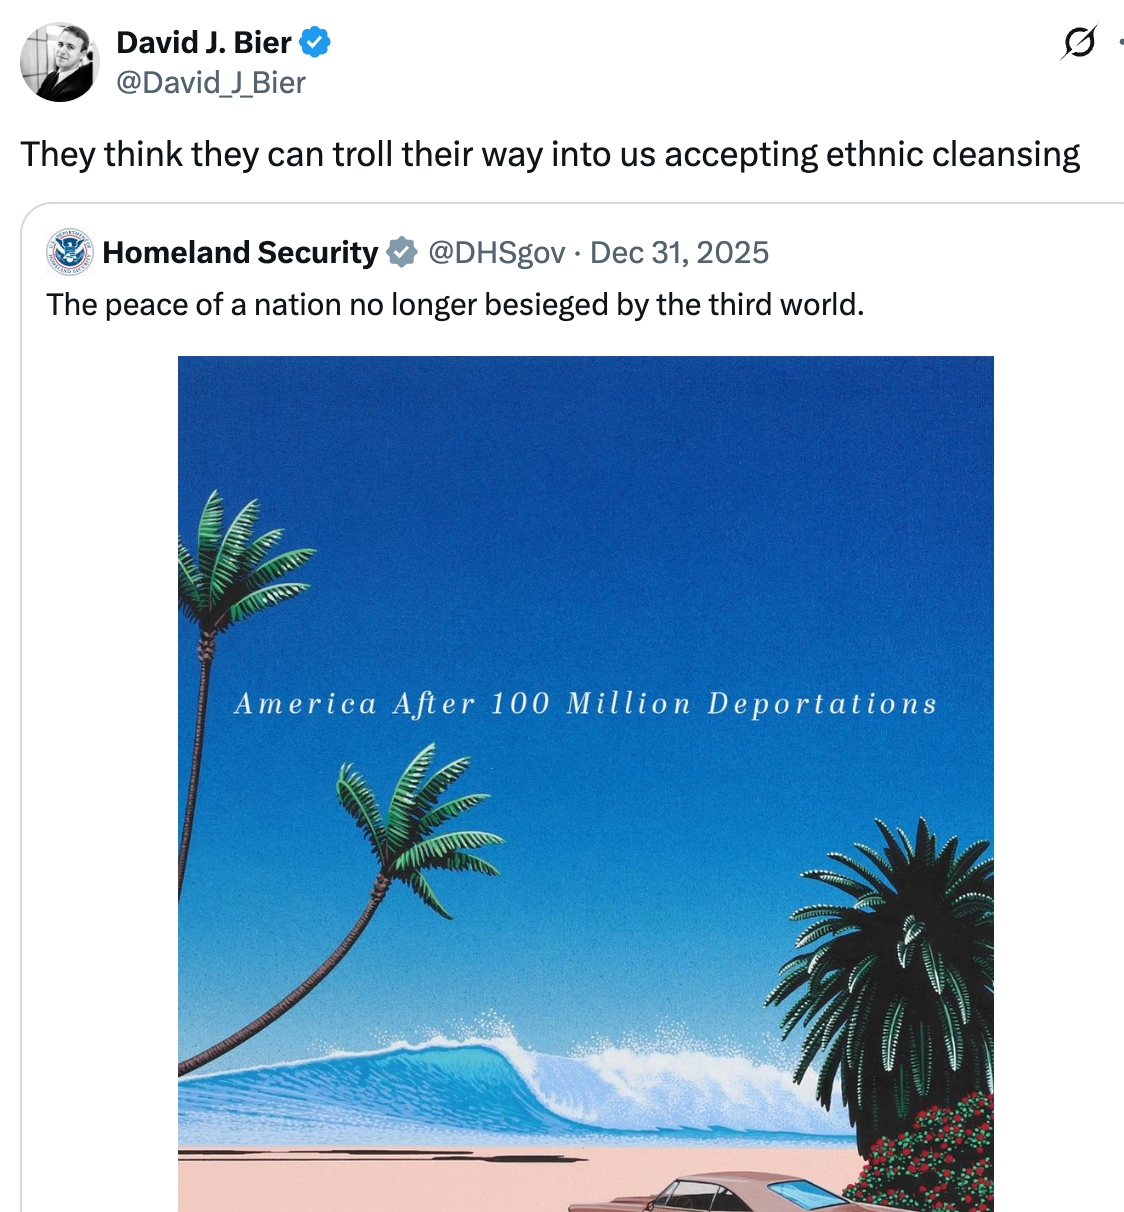Click the Homeland Security seal avatar
The height and width of the screenshot is (1212, 1124).
(x=70, y=252)
